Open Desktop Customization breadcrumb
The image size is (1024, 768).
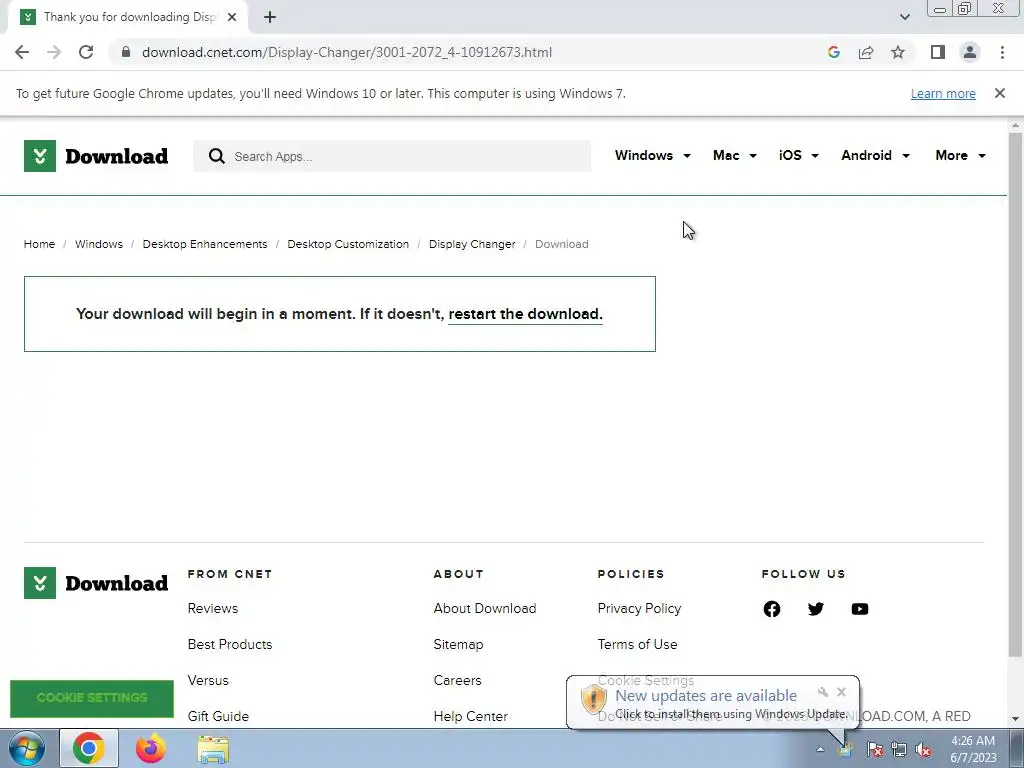pyautogui.click(x=347, y=244)
